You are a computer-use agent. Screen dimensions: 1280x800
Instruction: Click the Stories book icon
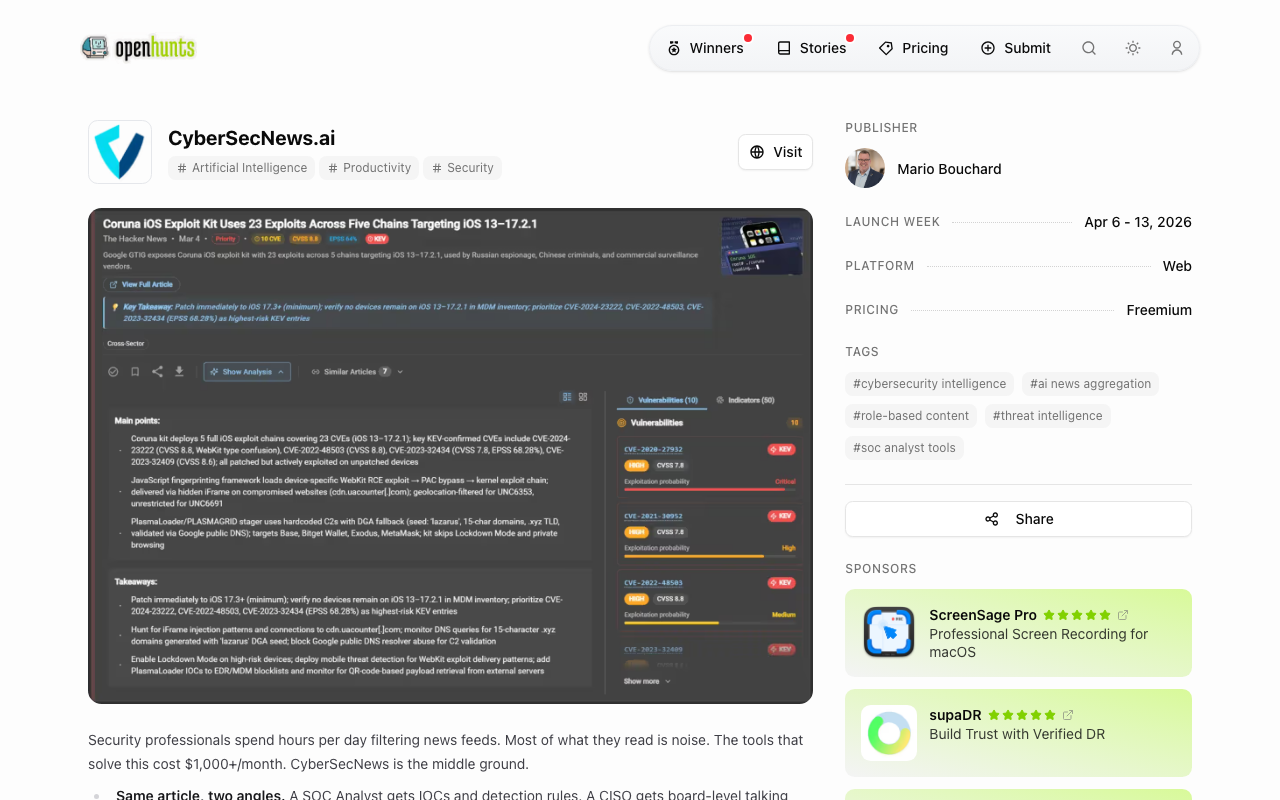click(x=784, y=48)
